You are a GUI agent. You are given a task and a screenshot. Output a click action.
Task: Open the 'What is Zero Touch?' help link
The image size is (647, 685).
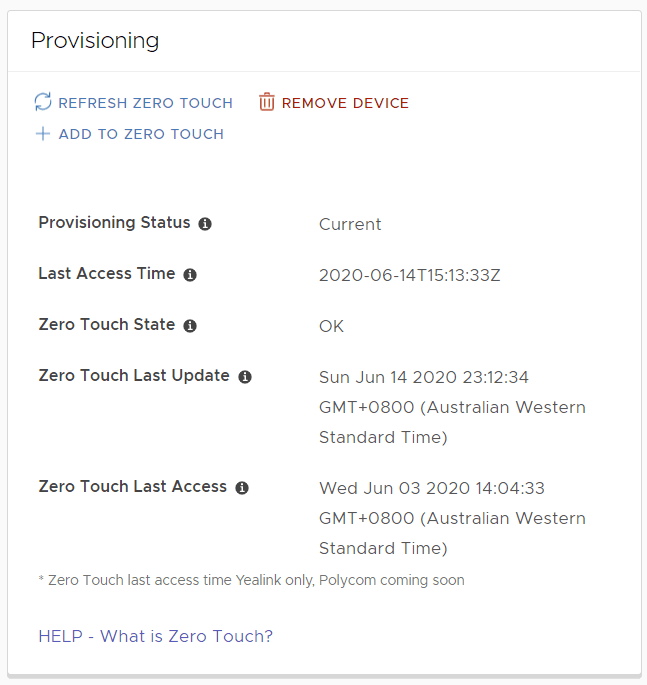(x=186, y=636)
